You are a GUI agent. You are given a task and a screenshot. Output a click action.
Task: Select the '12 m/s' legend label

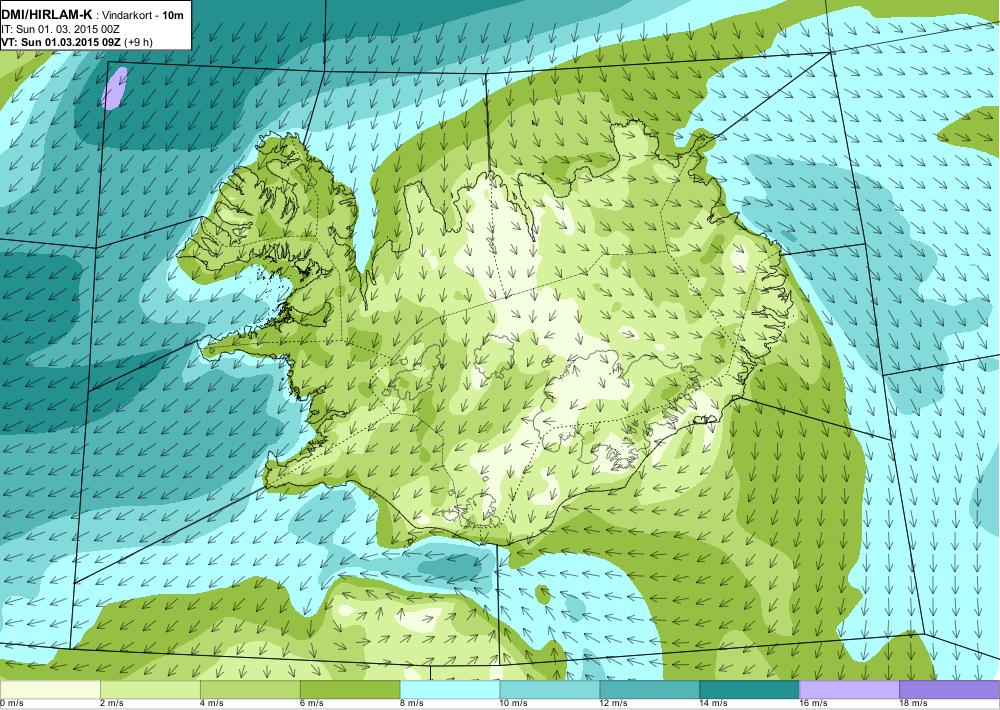click(x=614, y=704)
